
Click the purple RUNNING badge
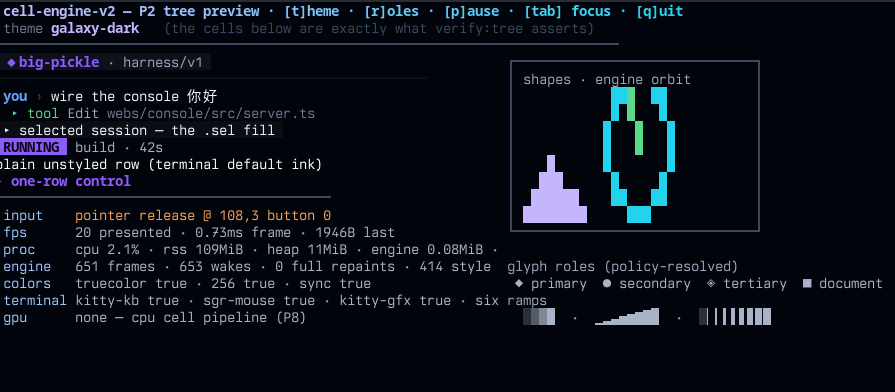pyautogui.click(x=33, y=148)
